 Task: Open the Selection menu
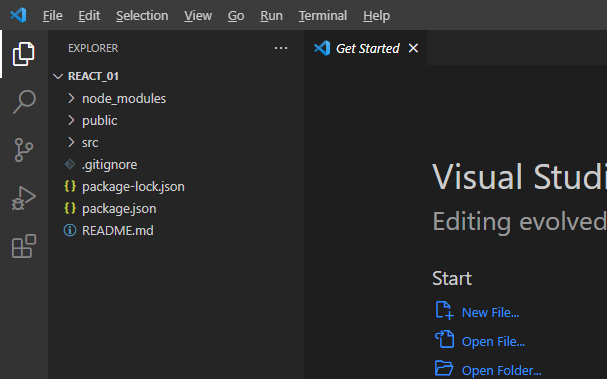tap(142, 15)
